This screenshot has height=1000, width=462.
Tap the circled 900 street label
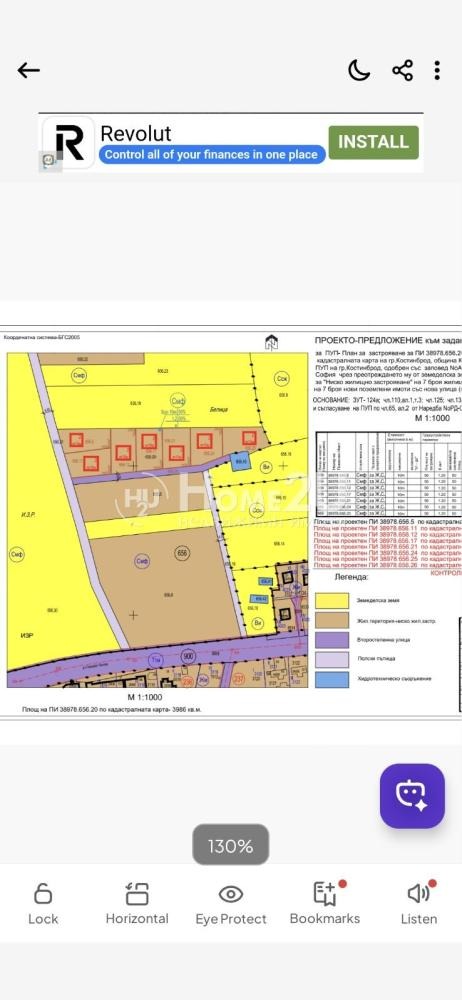click(188, 657)
